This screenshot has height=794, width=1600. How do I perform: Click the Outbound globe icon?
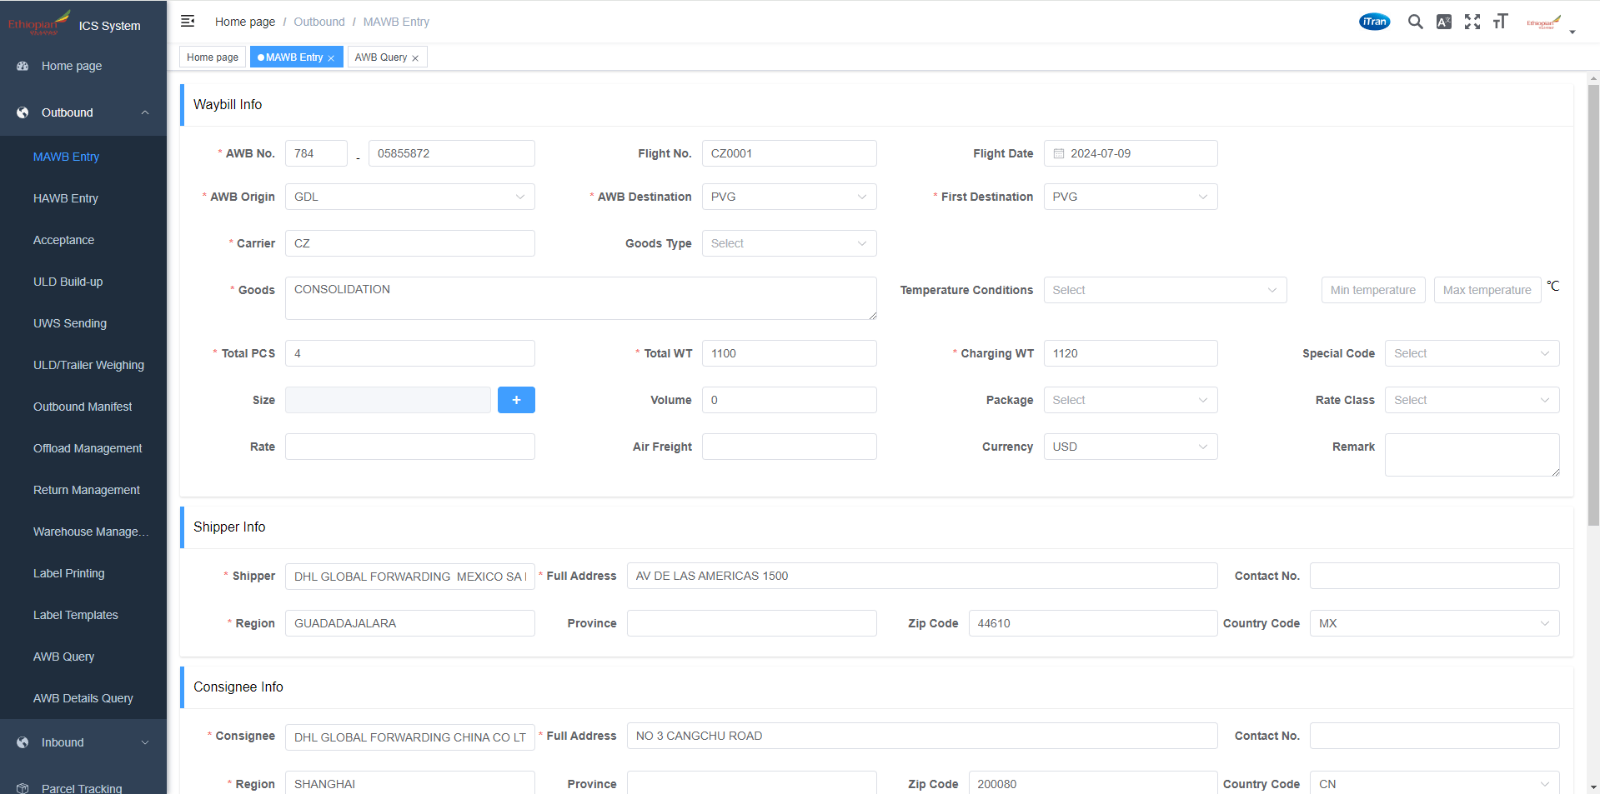click(x=22, y=113)
